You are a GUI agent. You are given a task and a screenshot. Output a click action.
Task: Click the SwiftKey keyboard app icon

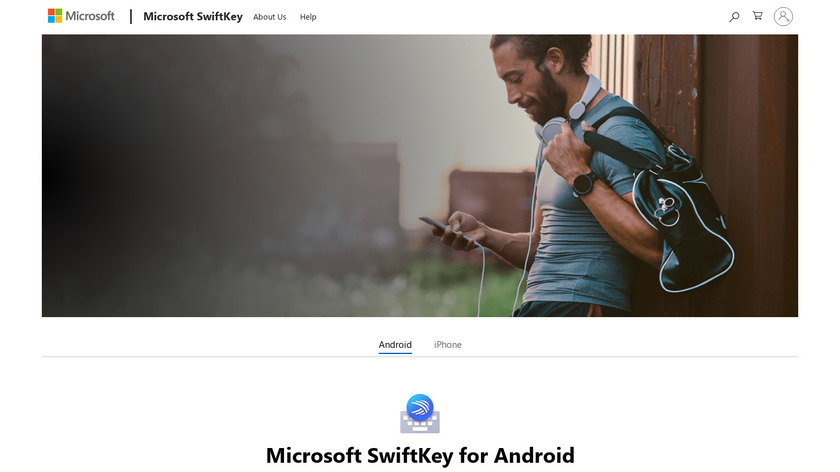tap(420, 414)
